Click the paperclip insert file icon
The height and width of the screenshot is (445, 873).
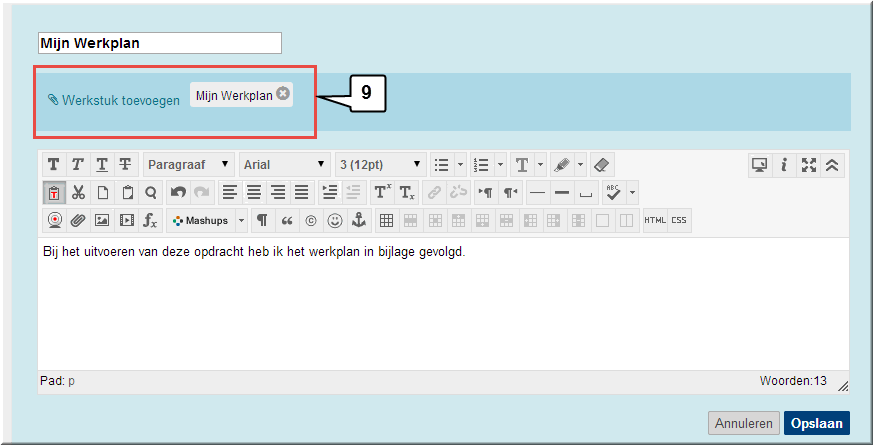79,221
